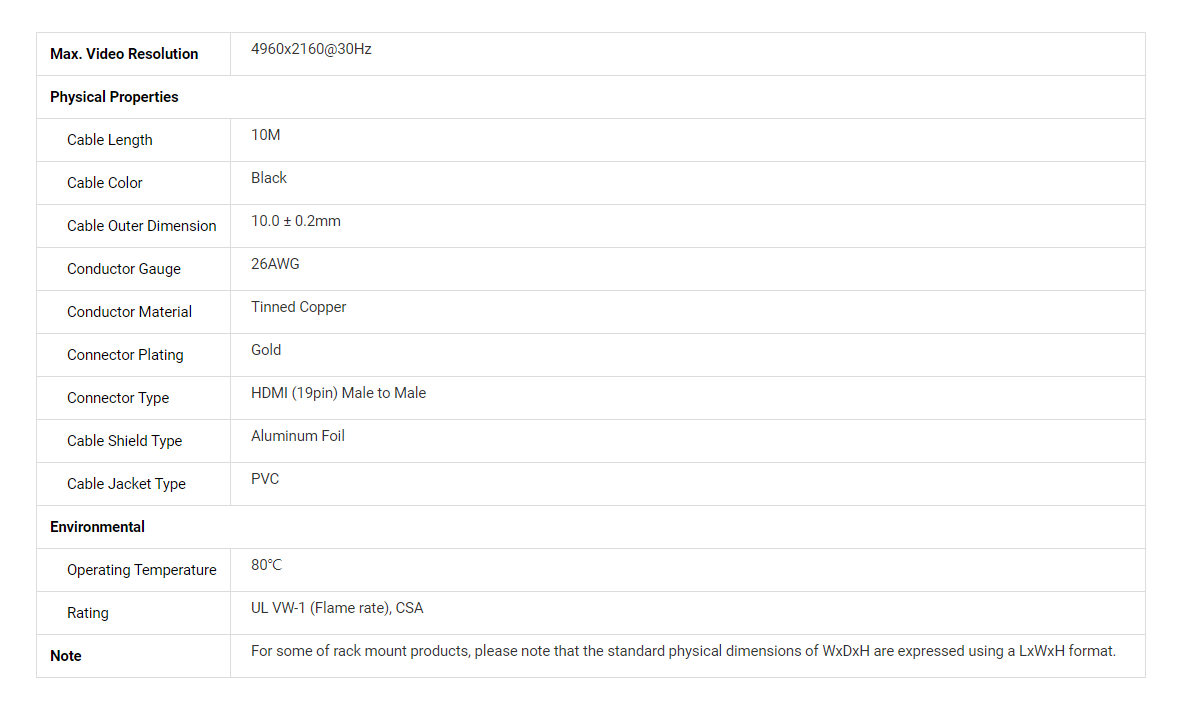Click the Black cable color value

(269, 178)
